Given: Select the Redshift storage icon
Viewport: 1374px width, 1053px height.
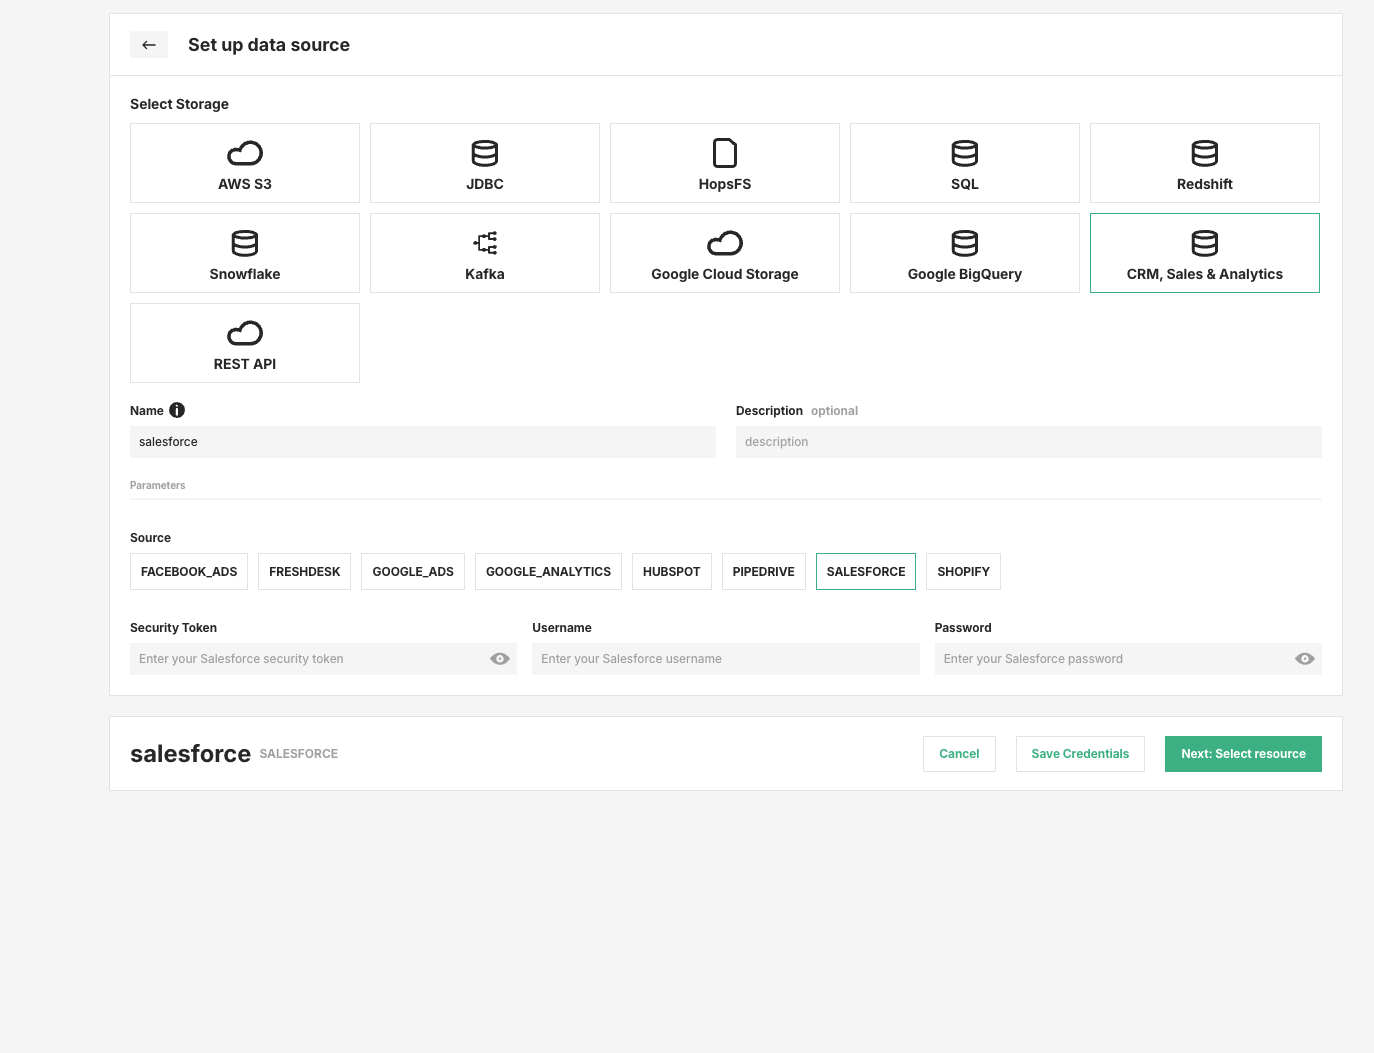Looking at the screenshot, I should (x=1204, y=153).
